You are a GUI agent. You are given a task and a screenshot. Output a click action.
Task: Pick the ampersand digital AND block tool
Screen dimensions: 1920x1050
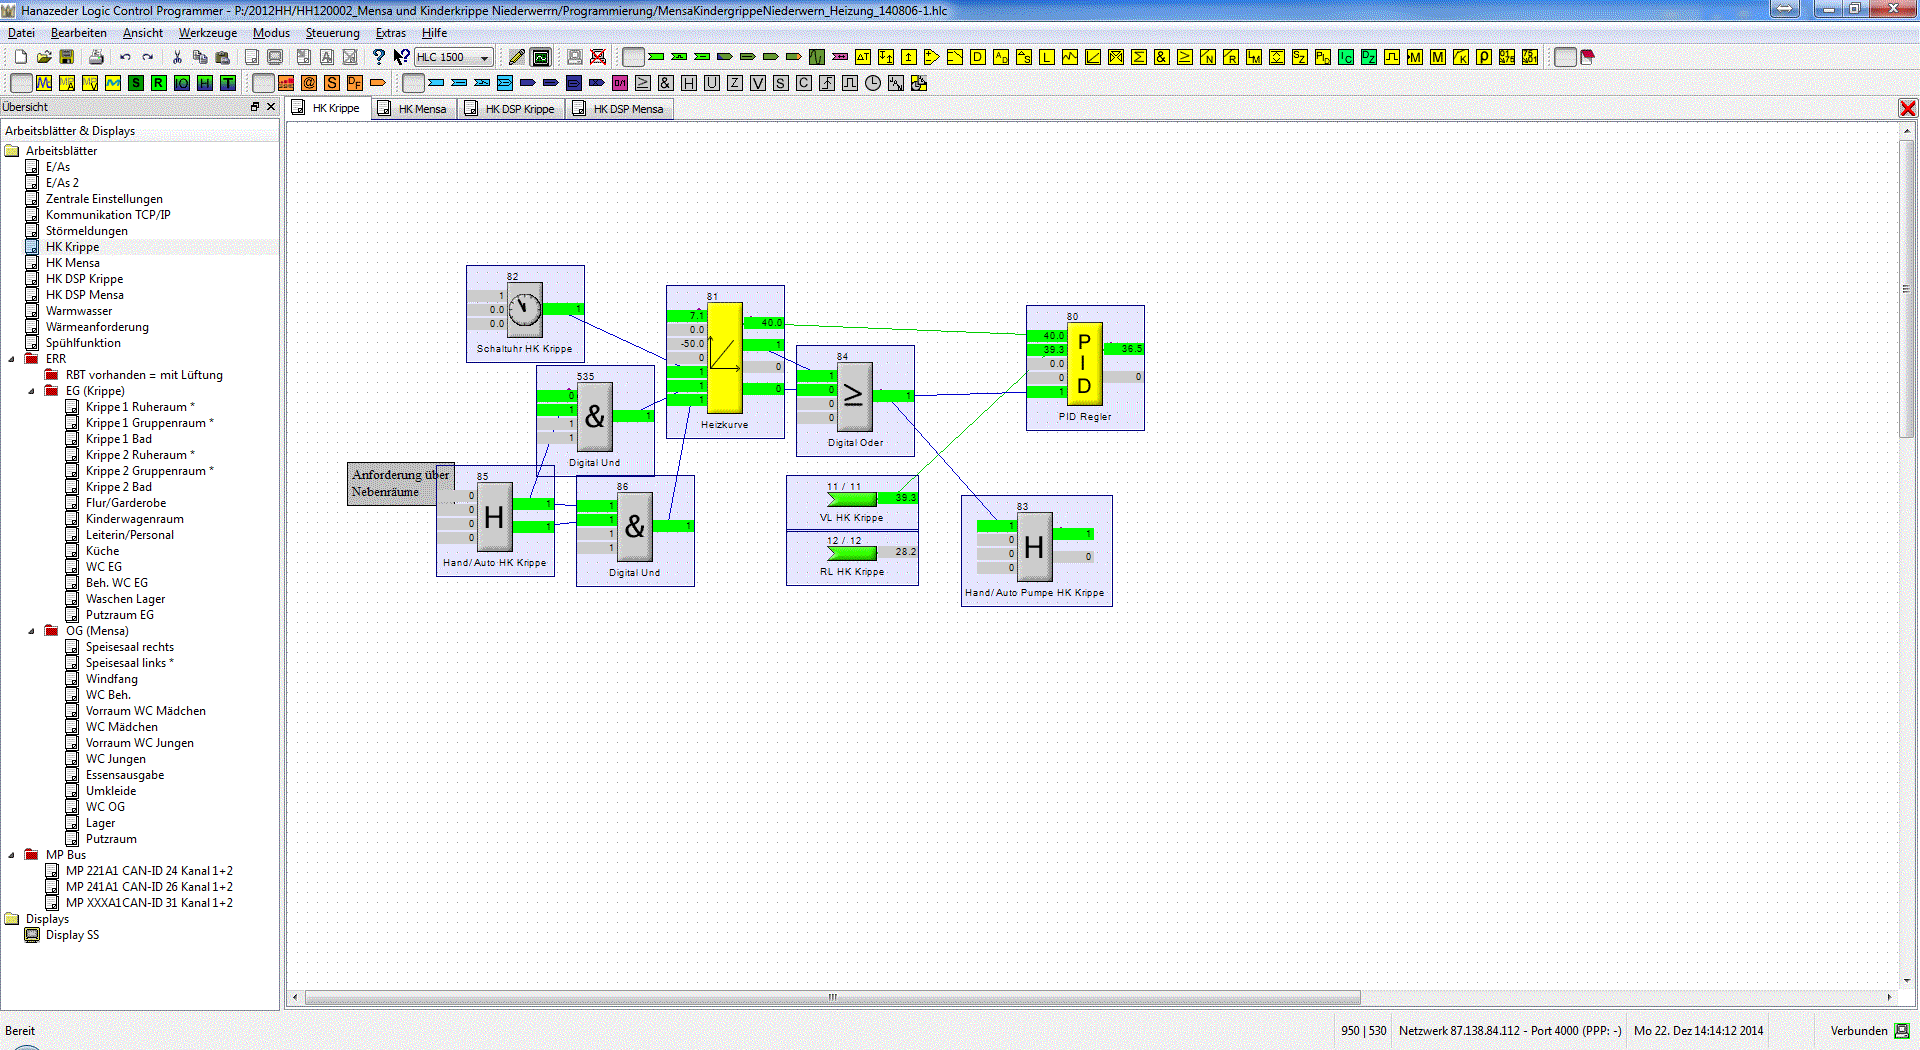coord(665,83)
